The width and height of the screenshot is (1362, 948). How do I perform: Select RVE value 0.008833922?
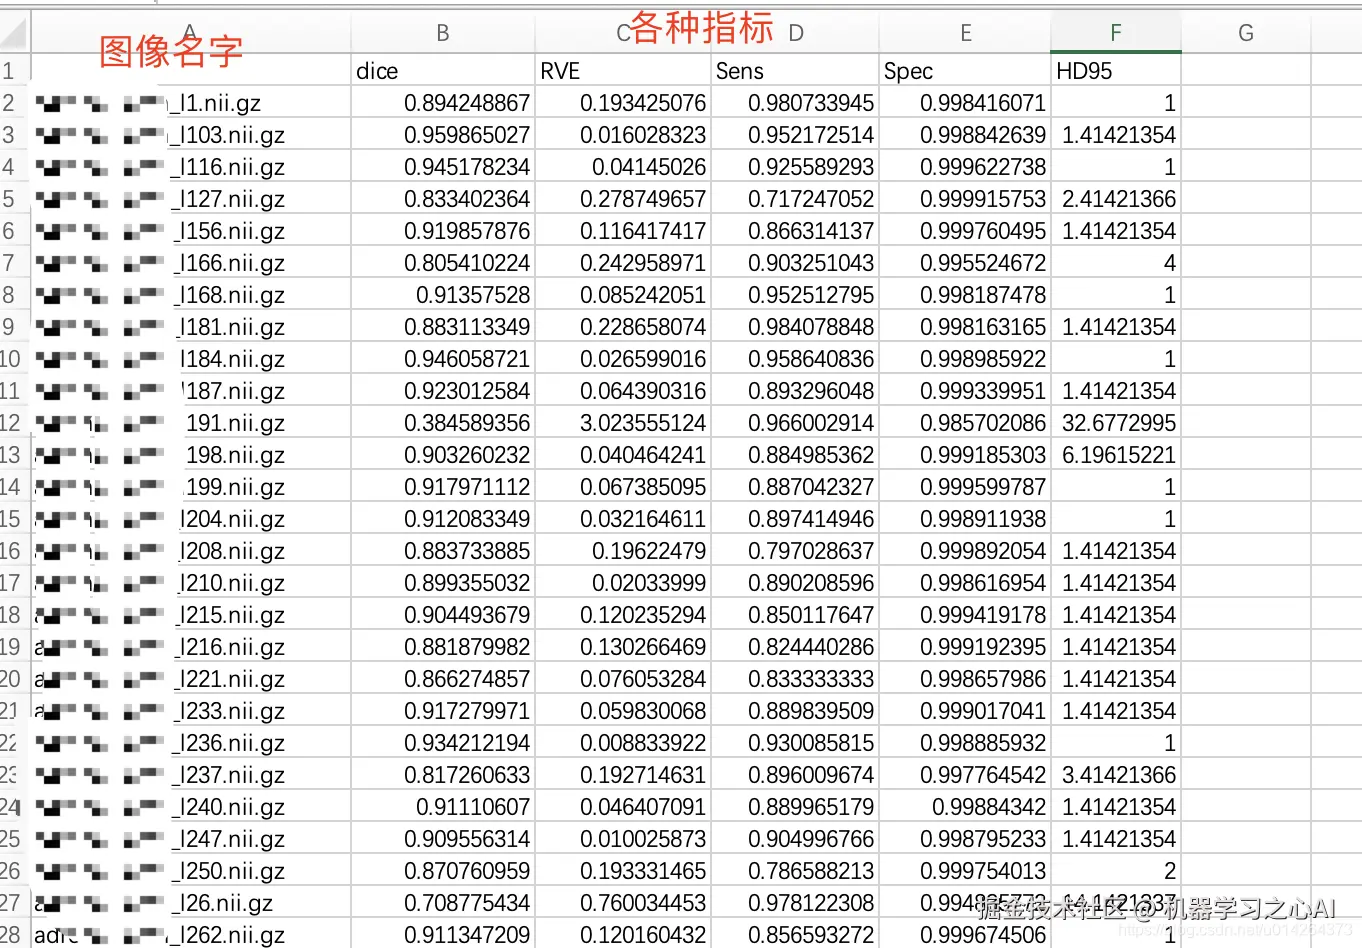coord(623,743)
